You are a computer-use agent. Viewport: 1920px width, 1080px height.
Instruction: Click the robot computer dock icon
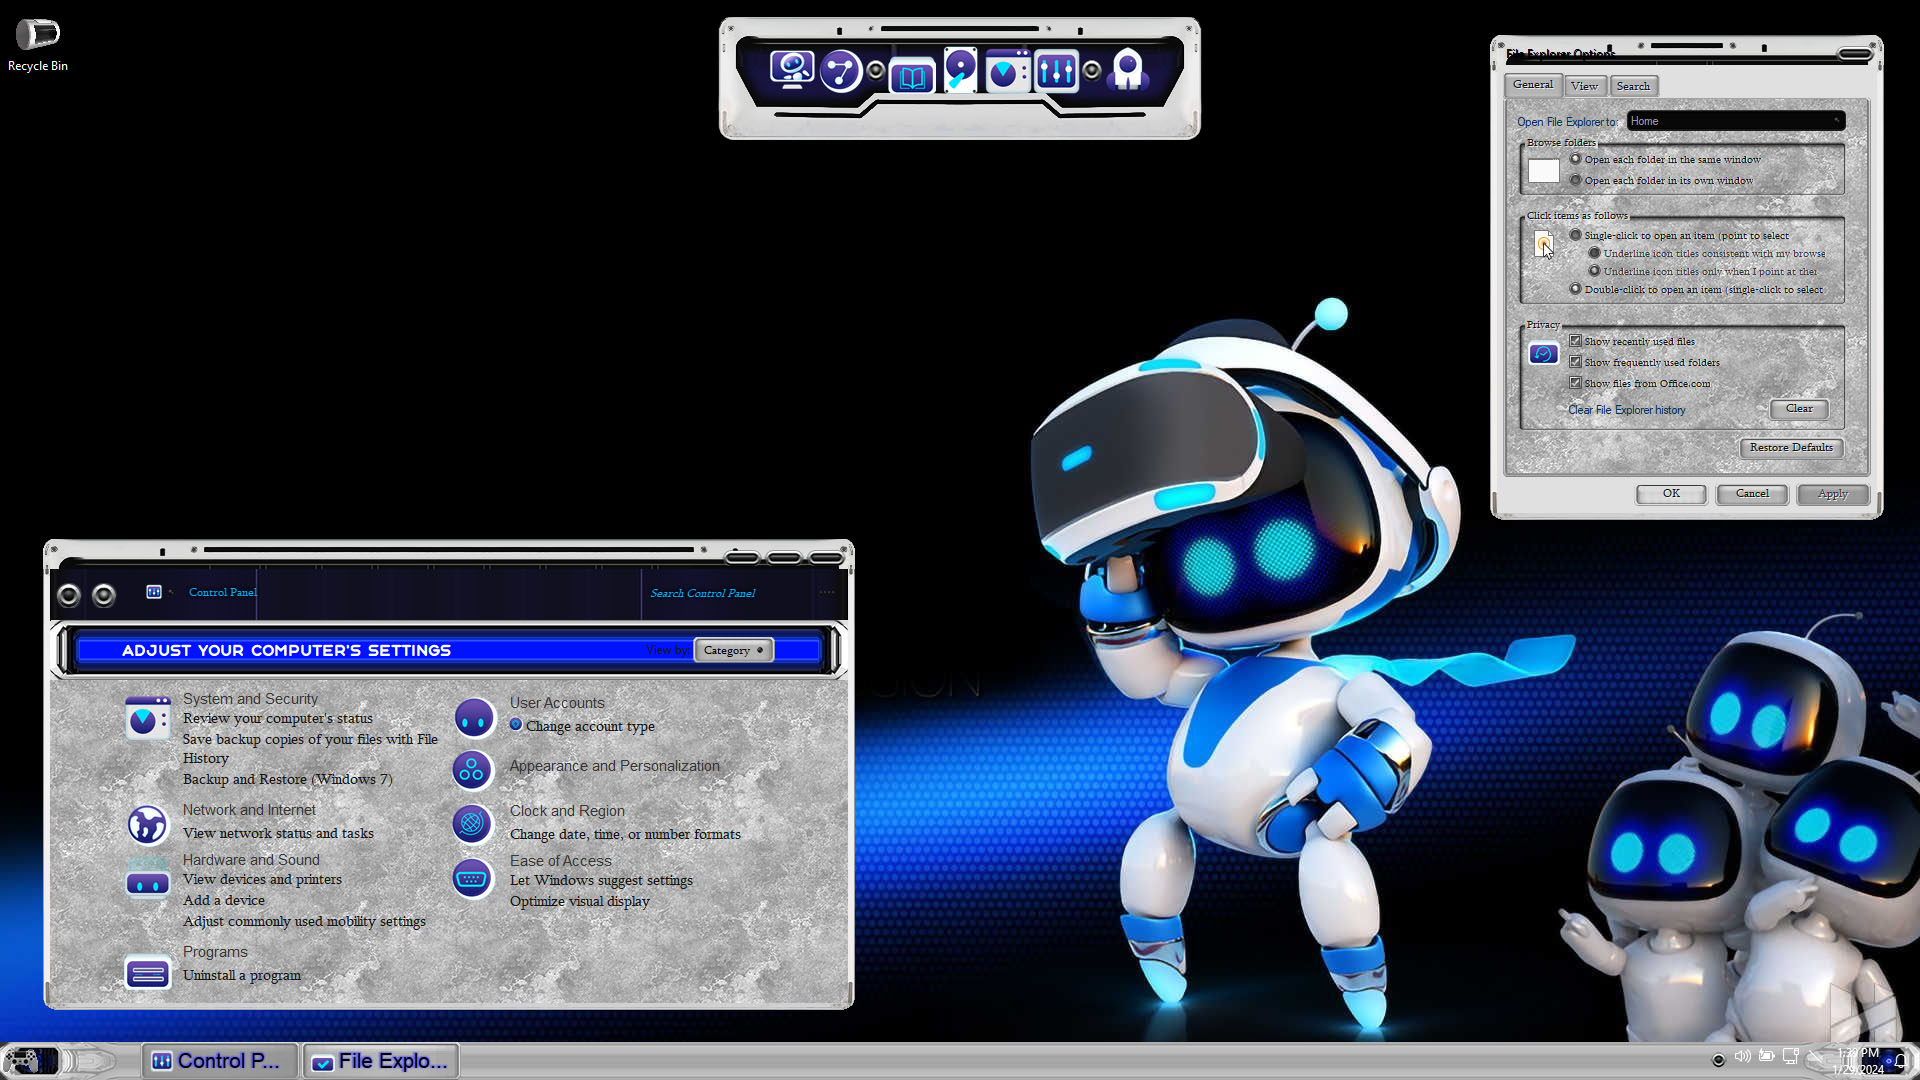pos(791,70)
